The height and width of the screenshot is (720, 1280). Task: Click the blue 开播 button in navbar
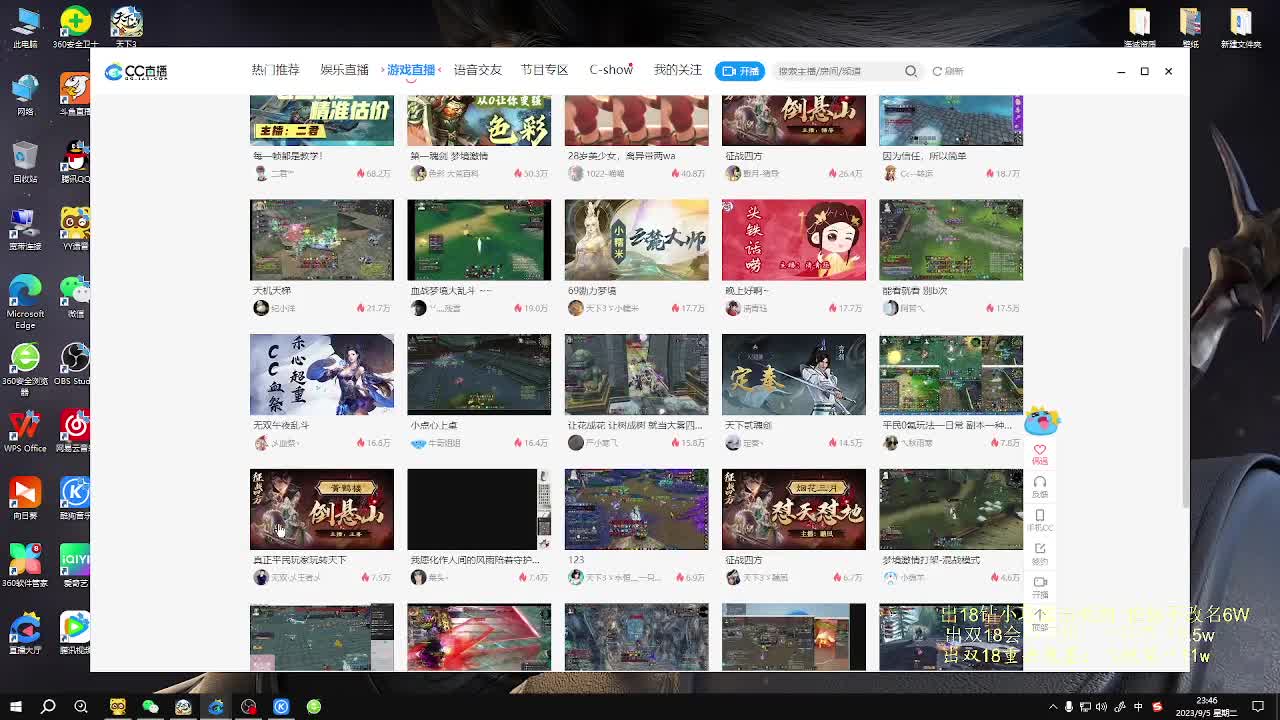pyautogui.click(x=739, y=71)
